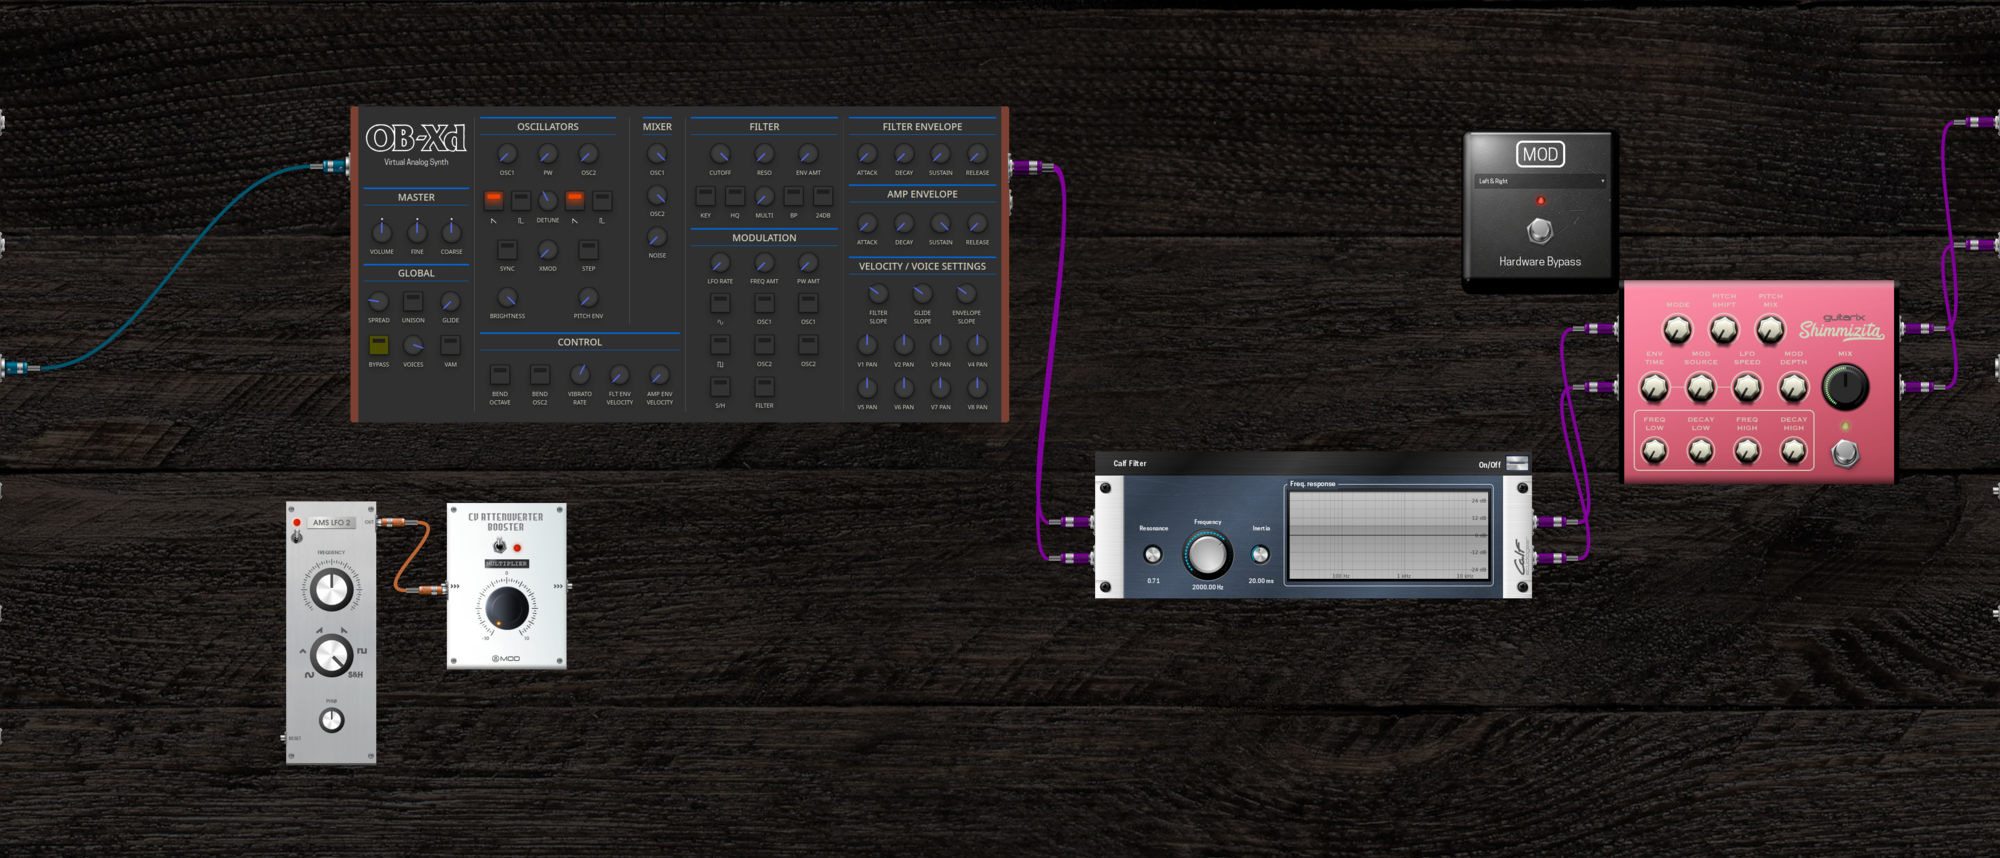The height and width of the screenshot is (858, 2000).
Task: Enable the S/H LFO switch in Modulation
Action: click(720, 387)
